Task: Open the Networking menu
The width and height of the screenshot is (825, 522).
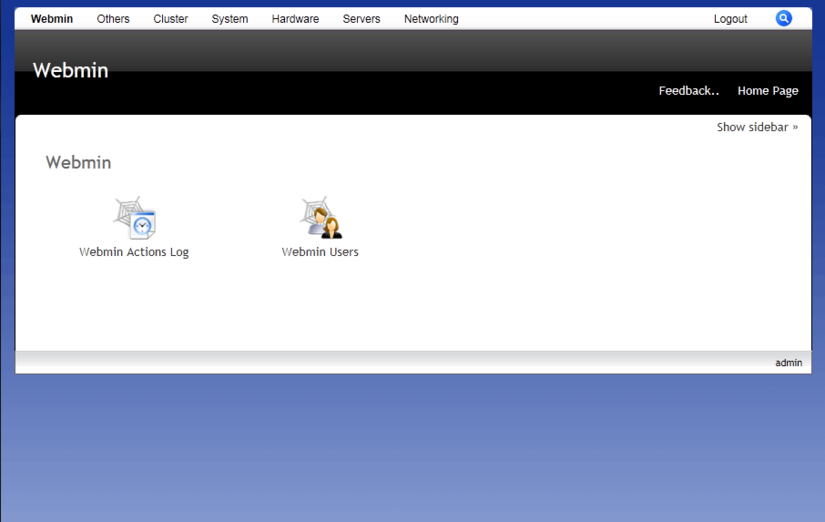Action: coord(431,19)
